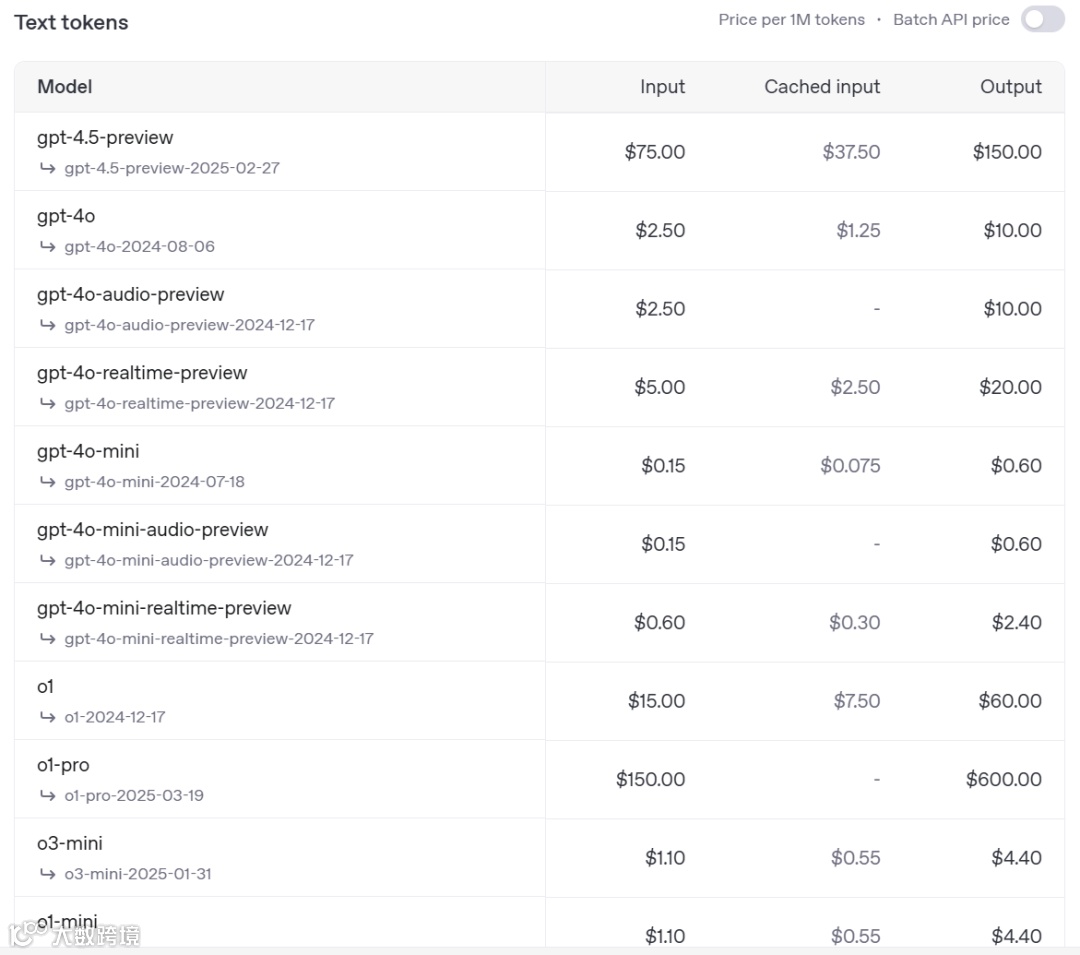Click the Input column header
The image size is (1080, 955).
click(662, 87)
